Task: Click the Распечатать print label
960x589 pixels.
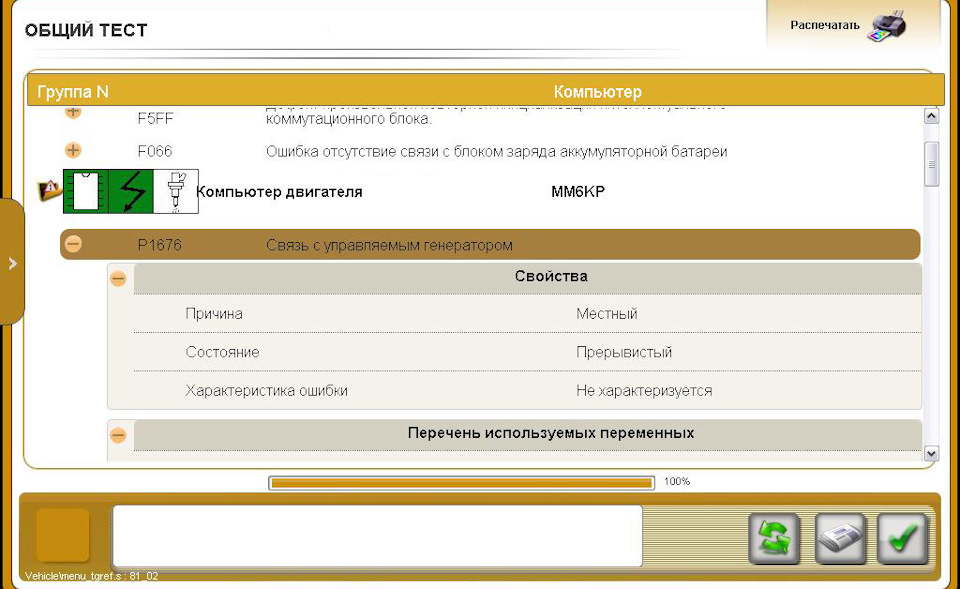Action: pyautogui.click(x=825, y=25)
